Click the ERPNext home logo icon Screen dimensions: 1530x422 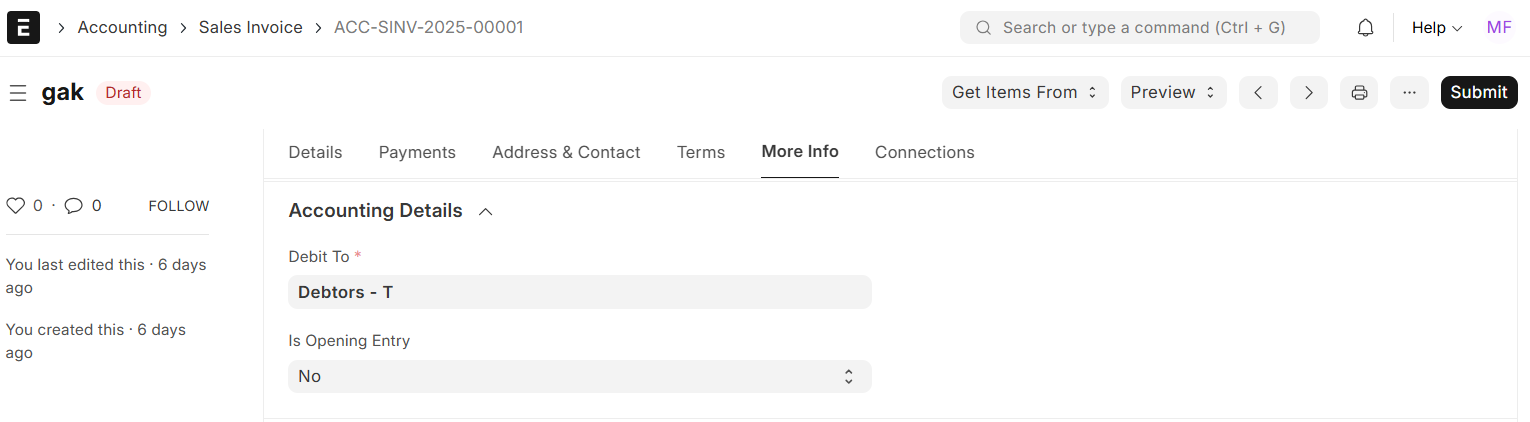tap(23, 28)
